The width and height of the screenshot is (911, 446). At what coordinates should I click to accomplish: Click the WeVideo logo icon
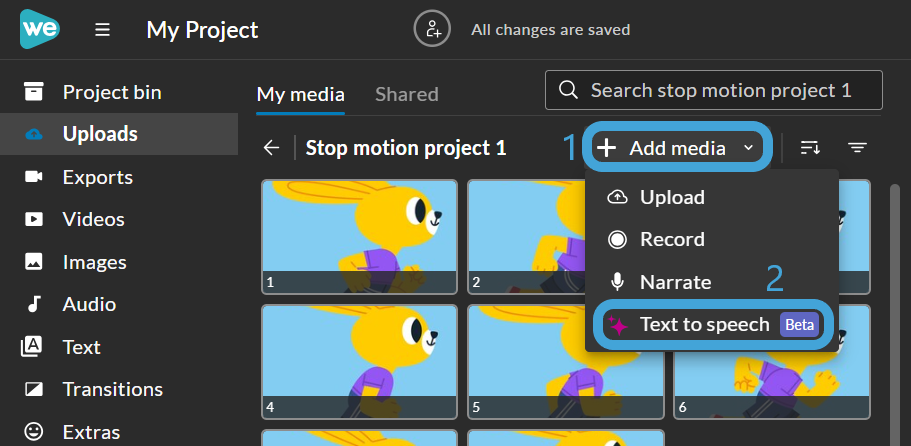40,29
